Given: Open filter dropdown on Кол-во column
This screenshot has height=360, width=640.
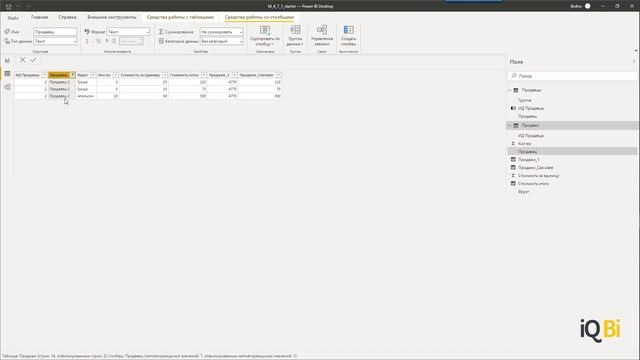Looking at the screenshot, I should pyautogui.click(x=116, y=75).
